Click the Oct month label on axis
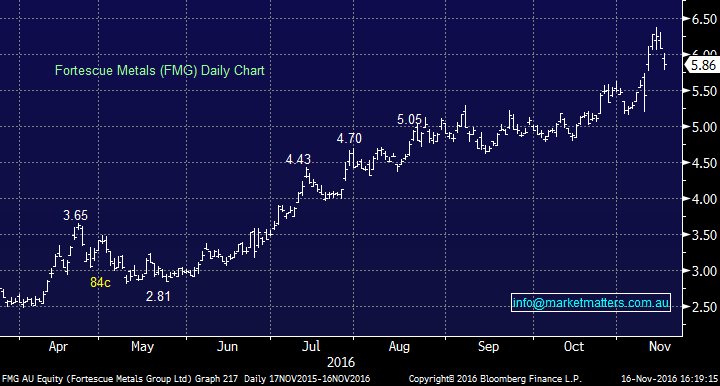The width and height of the screenshot is (720, 386). click(574, 347)
